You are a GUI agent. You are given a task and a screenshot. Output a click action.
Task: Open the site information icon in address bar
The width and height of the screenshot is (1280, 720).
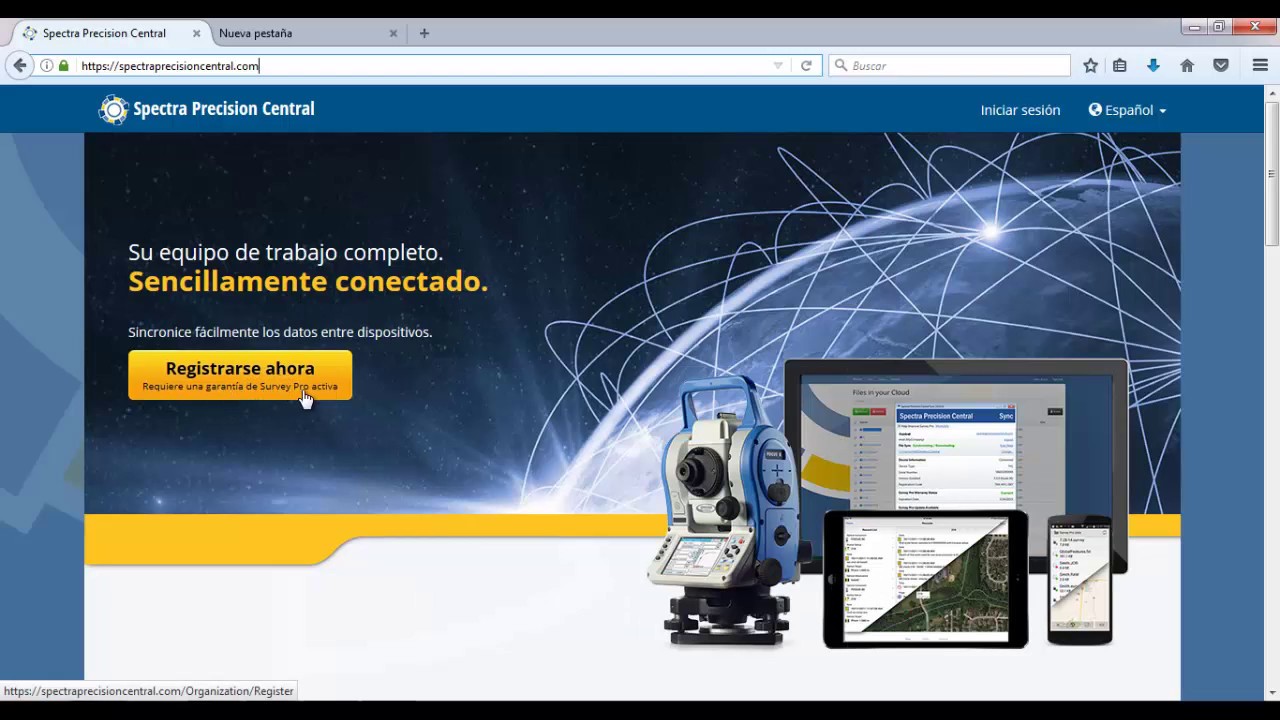pos(46,65)
